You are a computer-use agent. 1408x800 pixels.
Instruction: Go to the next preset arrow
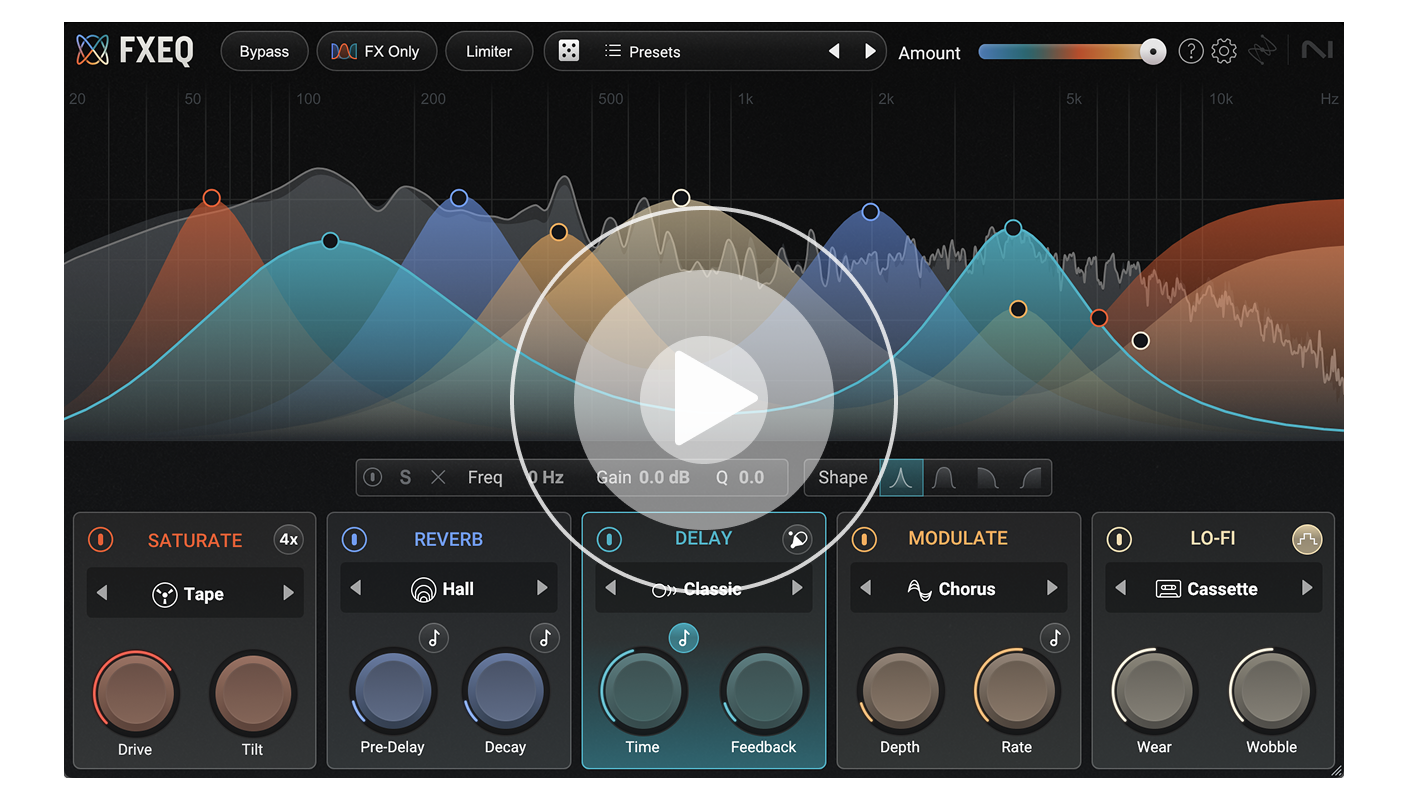pyautogui.click(x=870, y=51)
